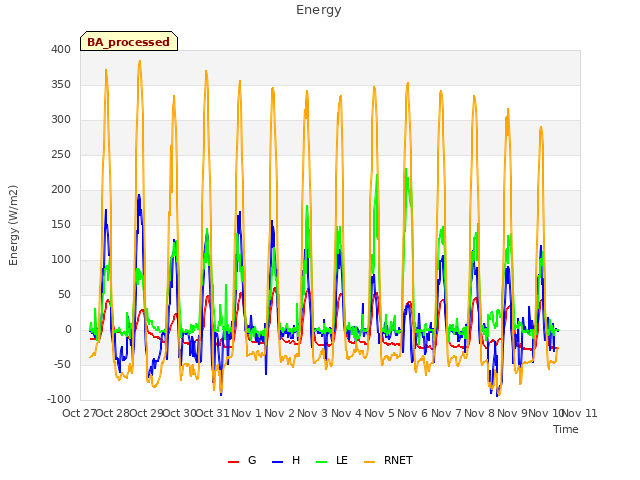Screen dimensions: 640x480
Task: Click the 0 y-axis tick label
Action: (68, 329)
